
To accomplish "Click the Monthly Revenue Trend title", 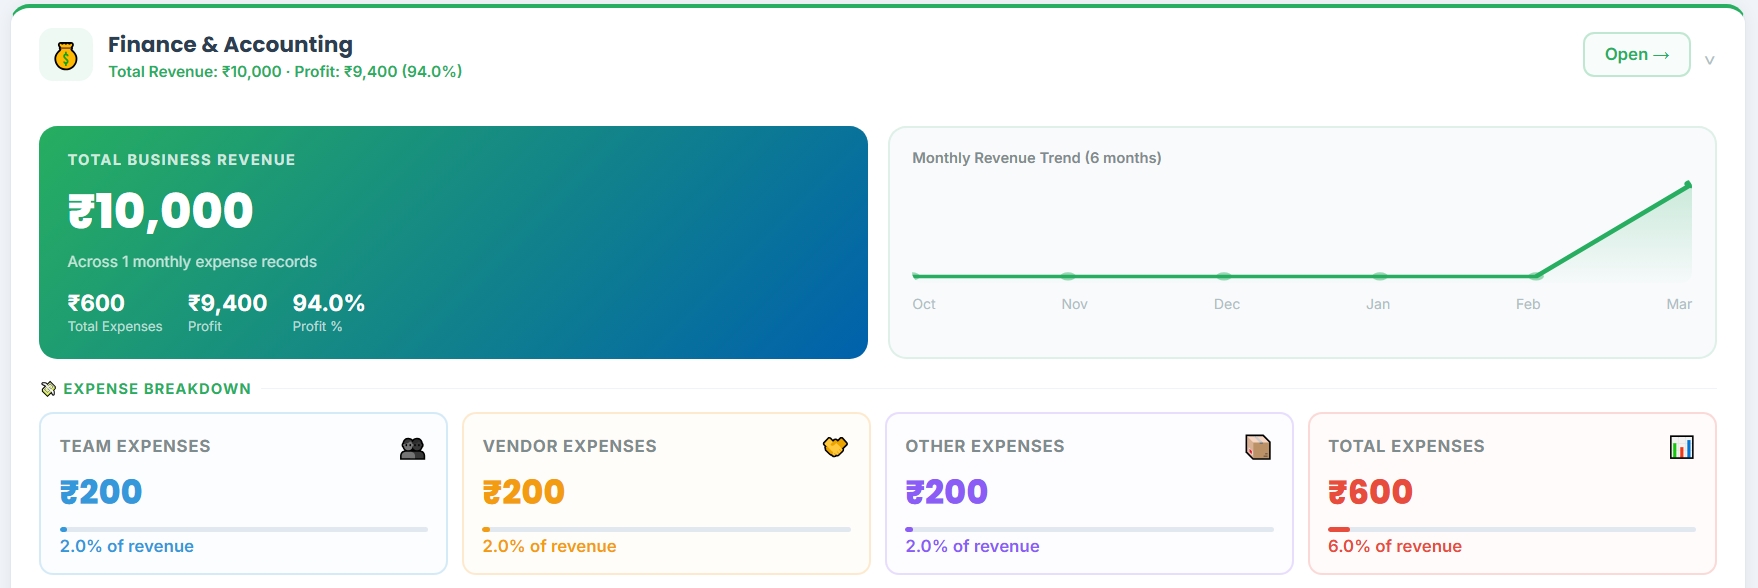I will tap(1037, 158).
